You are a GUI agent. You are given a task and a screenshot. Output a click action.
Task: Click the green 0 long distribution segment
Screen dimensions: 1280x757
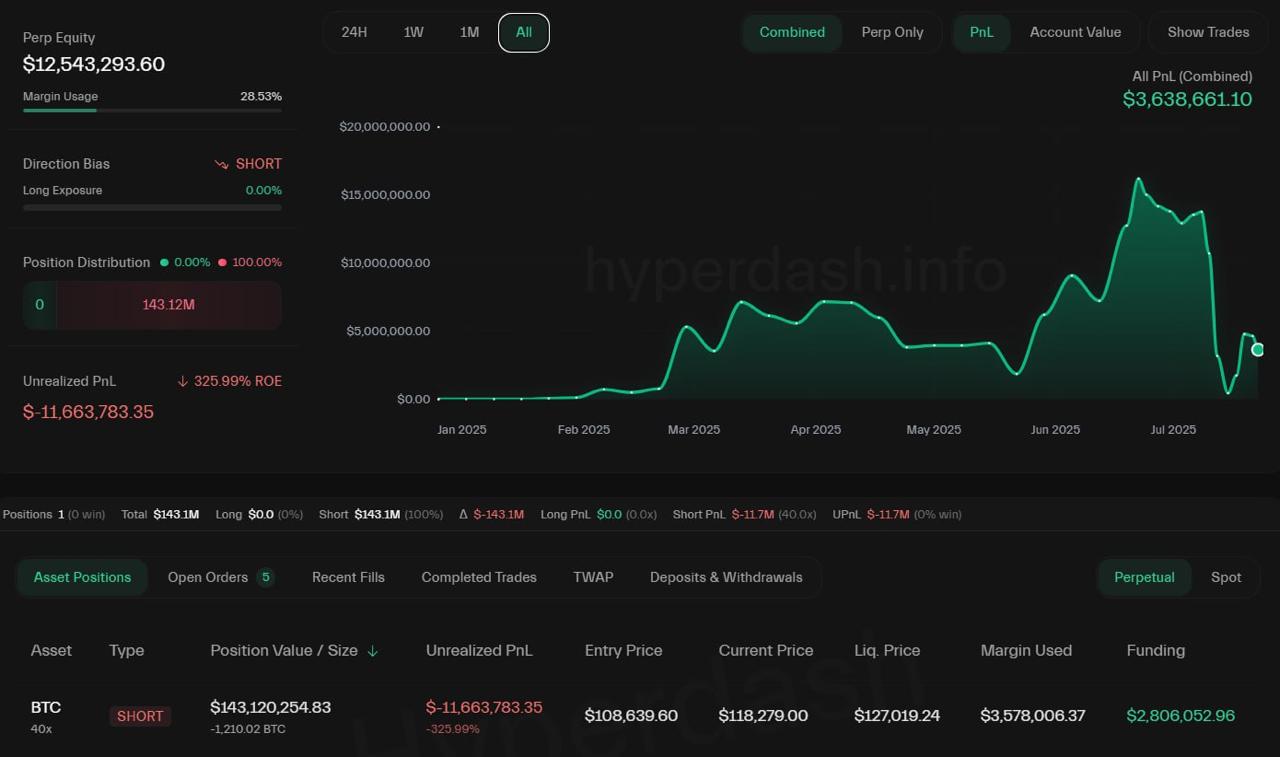click(40, 305)
